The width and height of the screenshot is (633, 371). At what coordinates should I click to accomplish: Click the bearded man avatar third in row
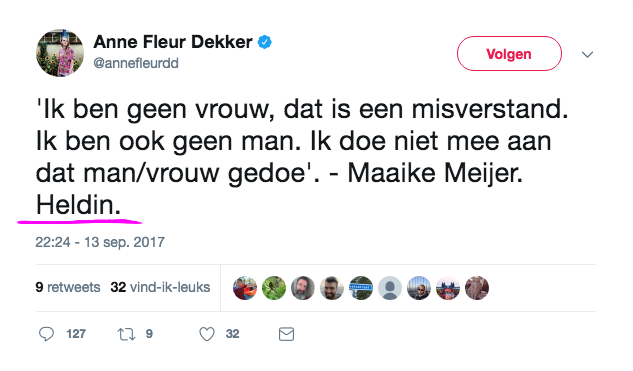(x=303, y=288)
